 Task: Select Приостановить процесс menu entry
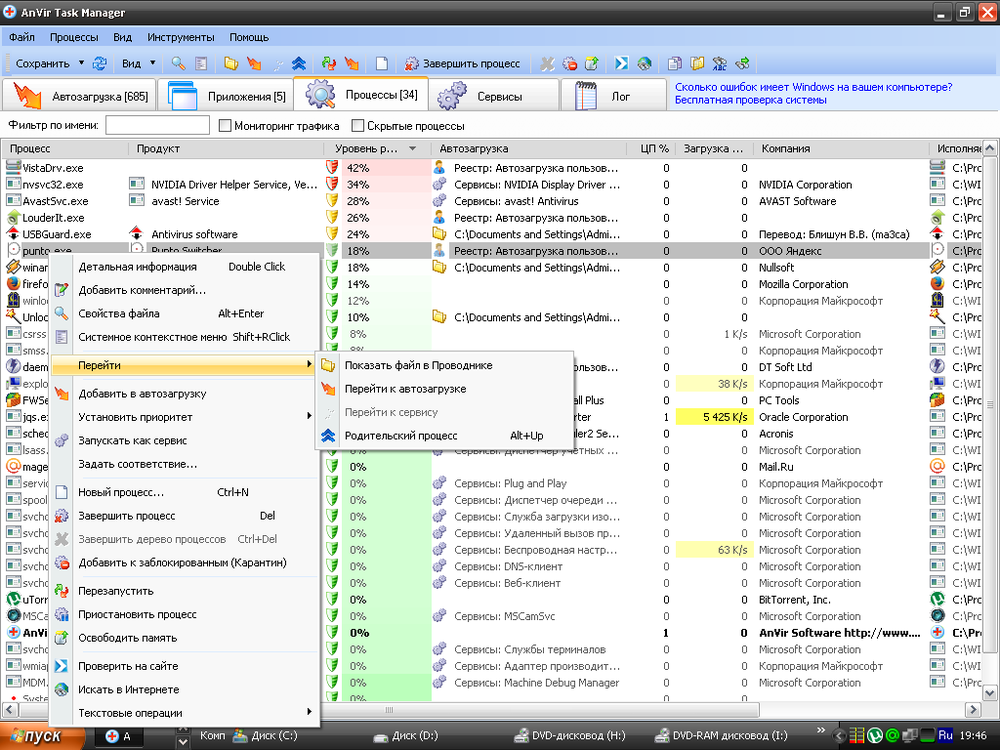click(x=184, y=614)
